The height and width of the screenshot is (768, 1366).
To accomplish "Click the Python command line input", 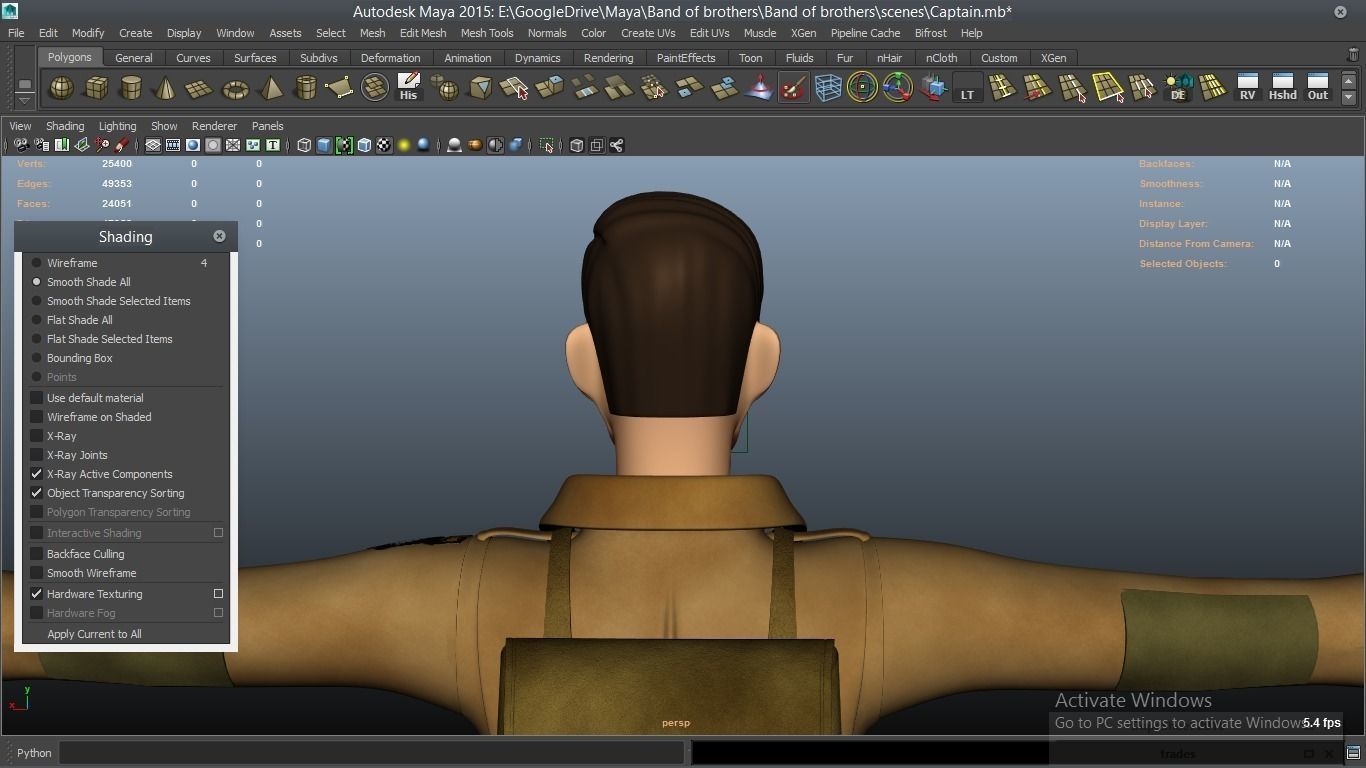I will coord(372,753).
